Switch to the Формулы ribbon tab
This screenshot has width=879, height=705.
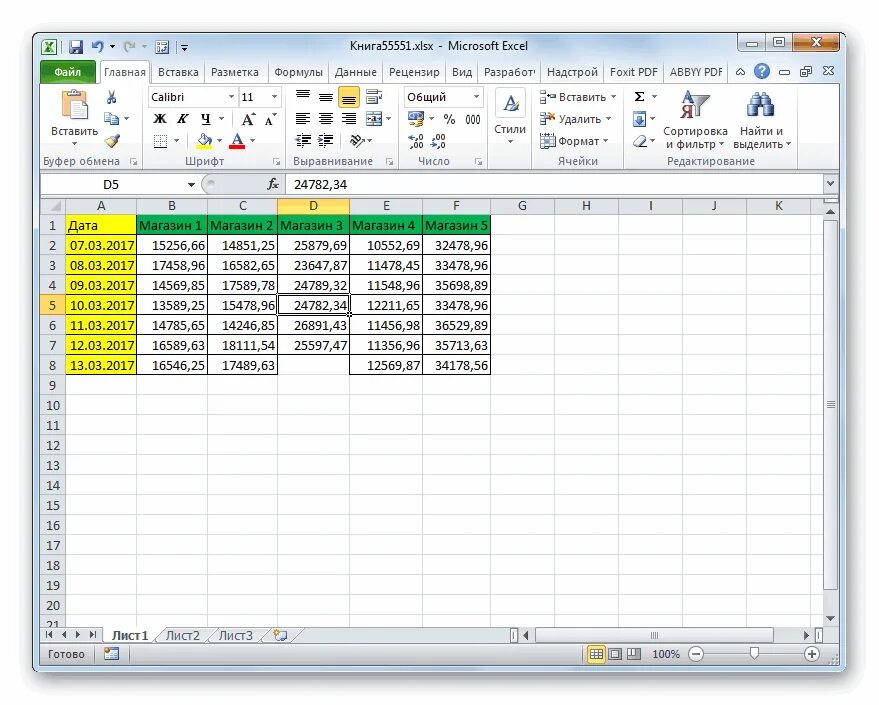[298, 72]
